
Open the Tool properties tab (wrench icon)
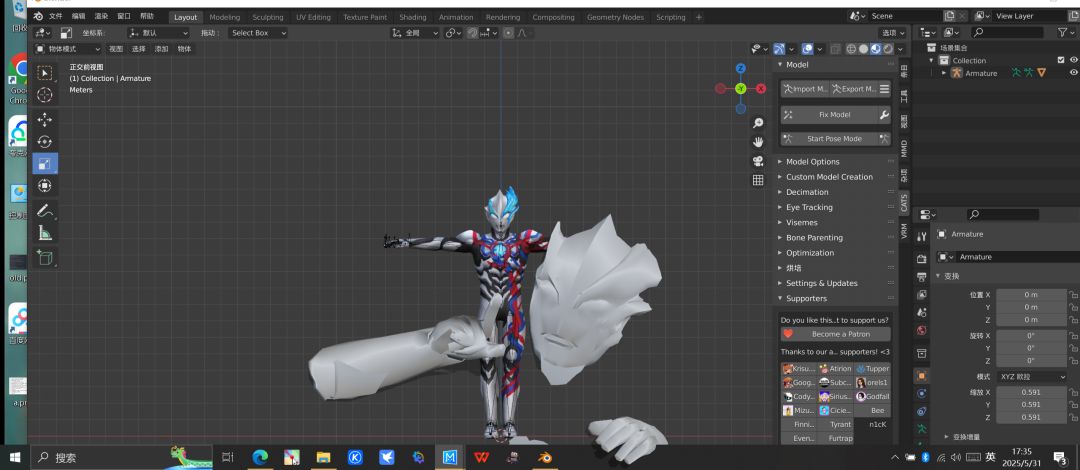pyautogui.click(x=922, y=237)
